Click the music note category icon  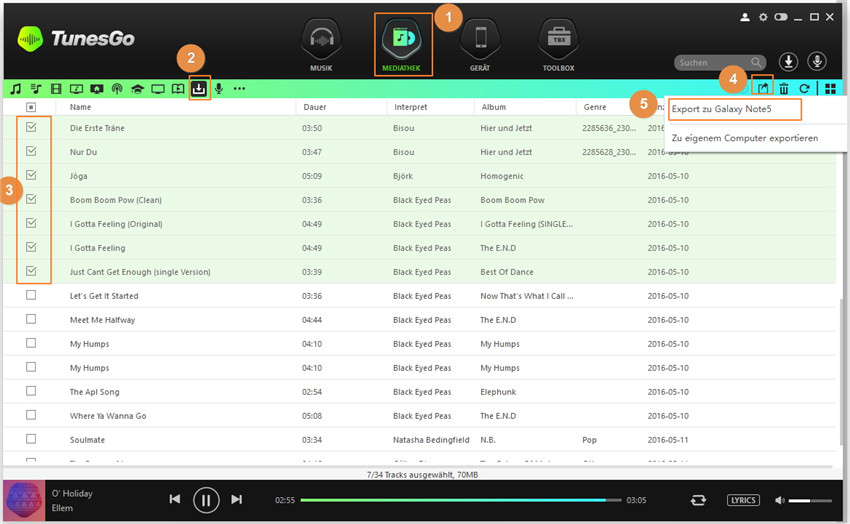coord(16,89)
